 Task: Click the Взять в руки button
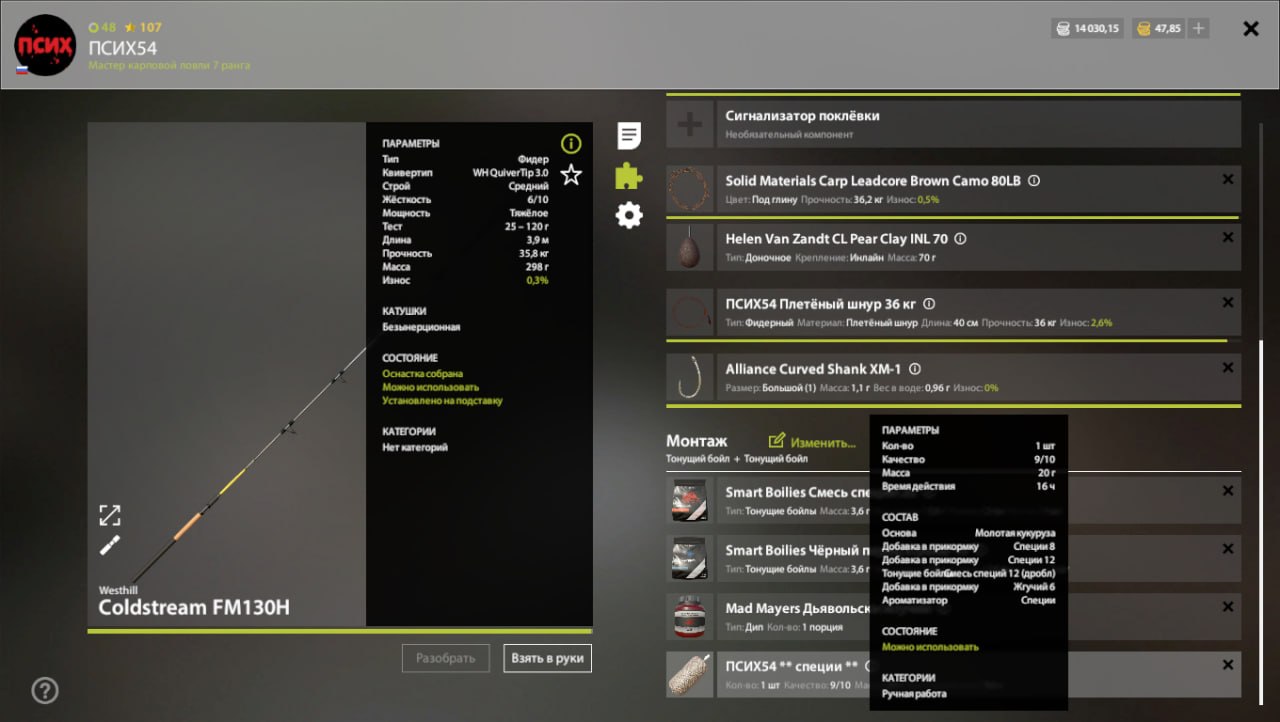(547, 659)
